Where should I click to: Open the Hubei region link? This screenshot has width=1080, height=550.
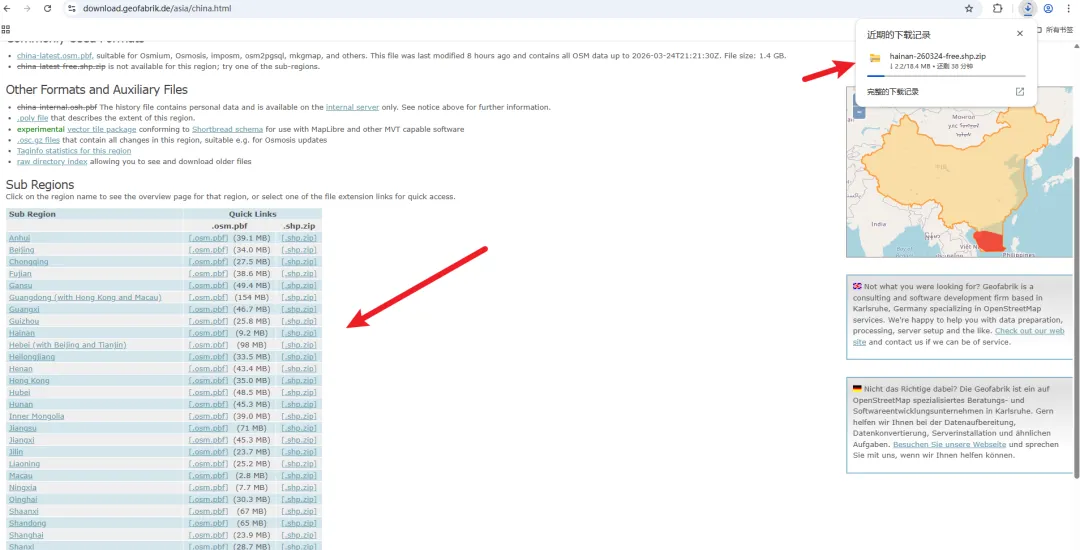point(19,392)
